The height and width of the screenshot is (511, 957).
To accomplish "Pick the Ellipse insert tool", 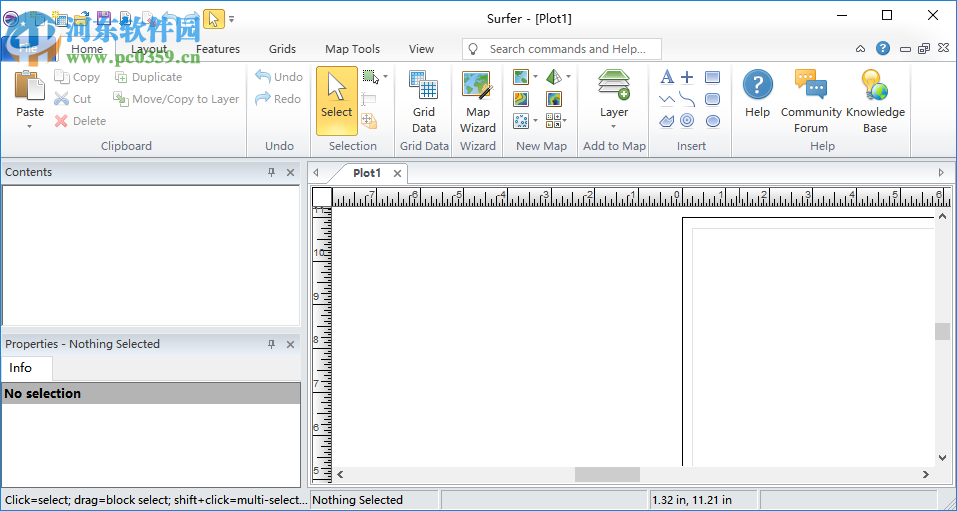I will [712, 121].
